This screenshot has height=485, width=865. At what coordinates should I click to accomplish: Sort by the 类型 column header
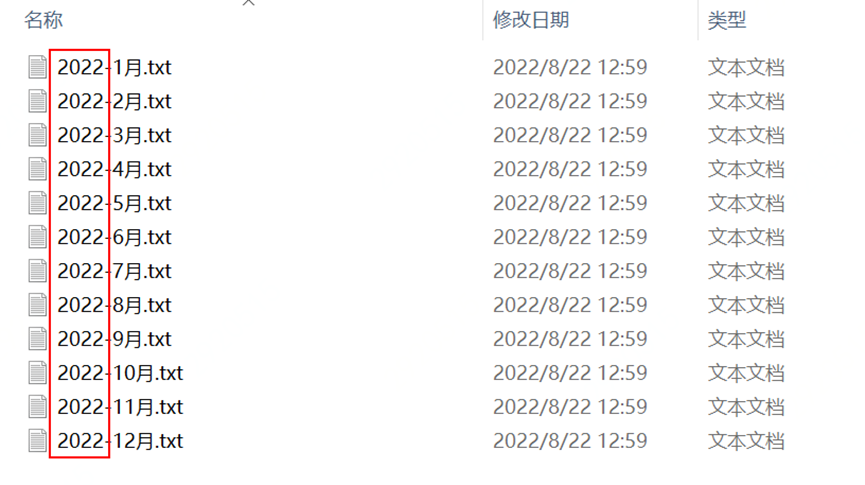coord(727,20)
